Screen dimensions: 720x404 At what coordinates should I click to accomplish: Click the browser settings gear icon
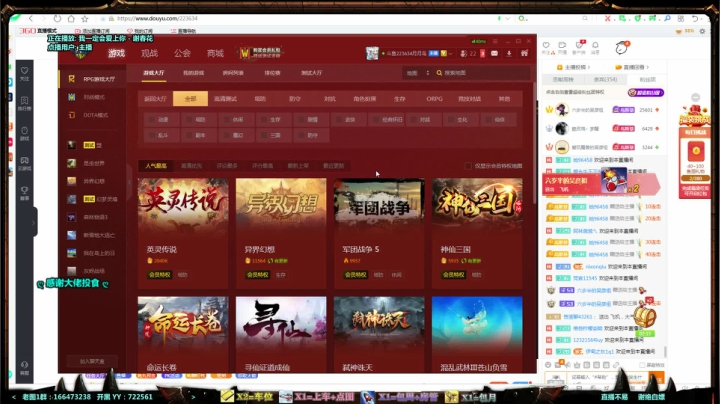click(702, 31)
